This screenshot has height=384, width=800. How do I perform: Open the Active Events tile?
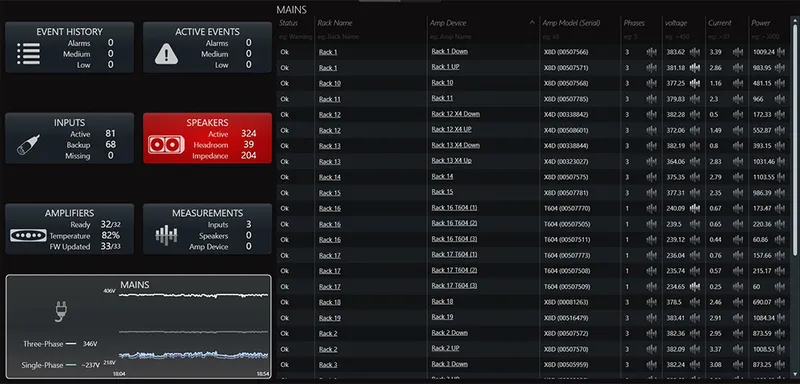tap(207, 47)
